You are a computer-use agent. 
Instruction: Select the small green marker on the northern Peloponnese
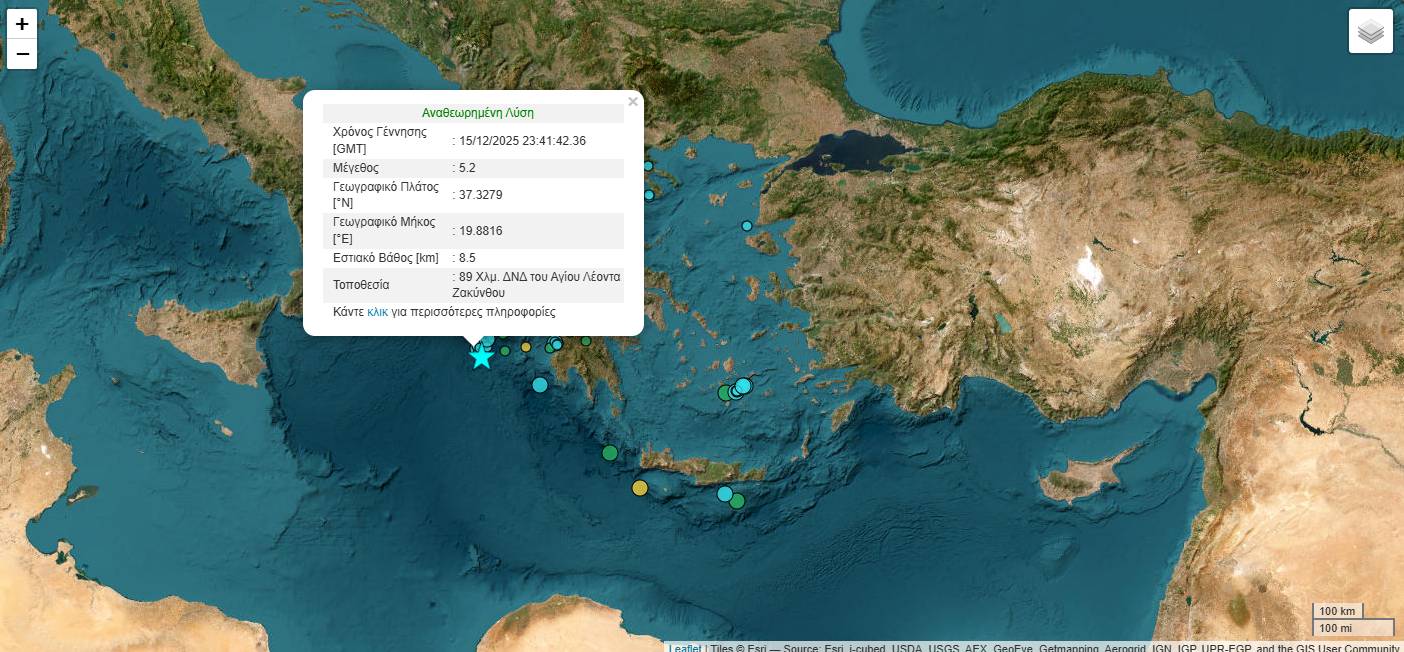click(x=586, y=341)
